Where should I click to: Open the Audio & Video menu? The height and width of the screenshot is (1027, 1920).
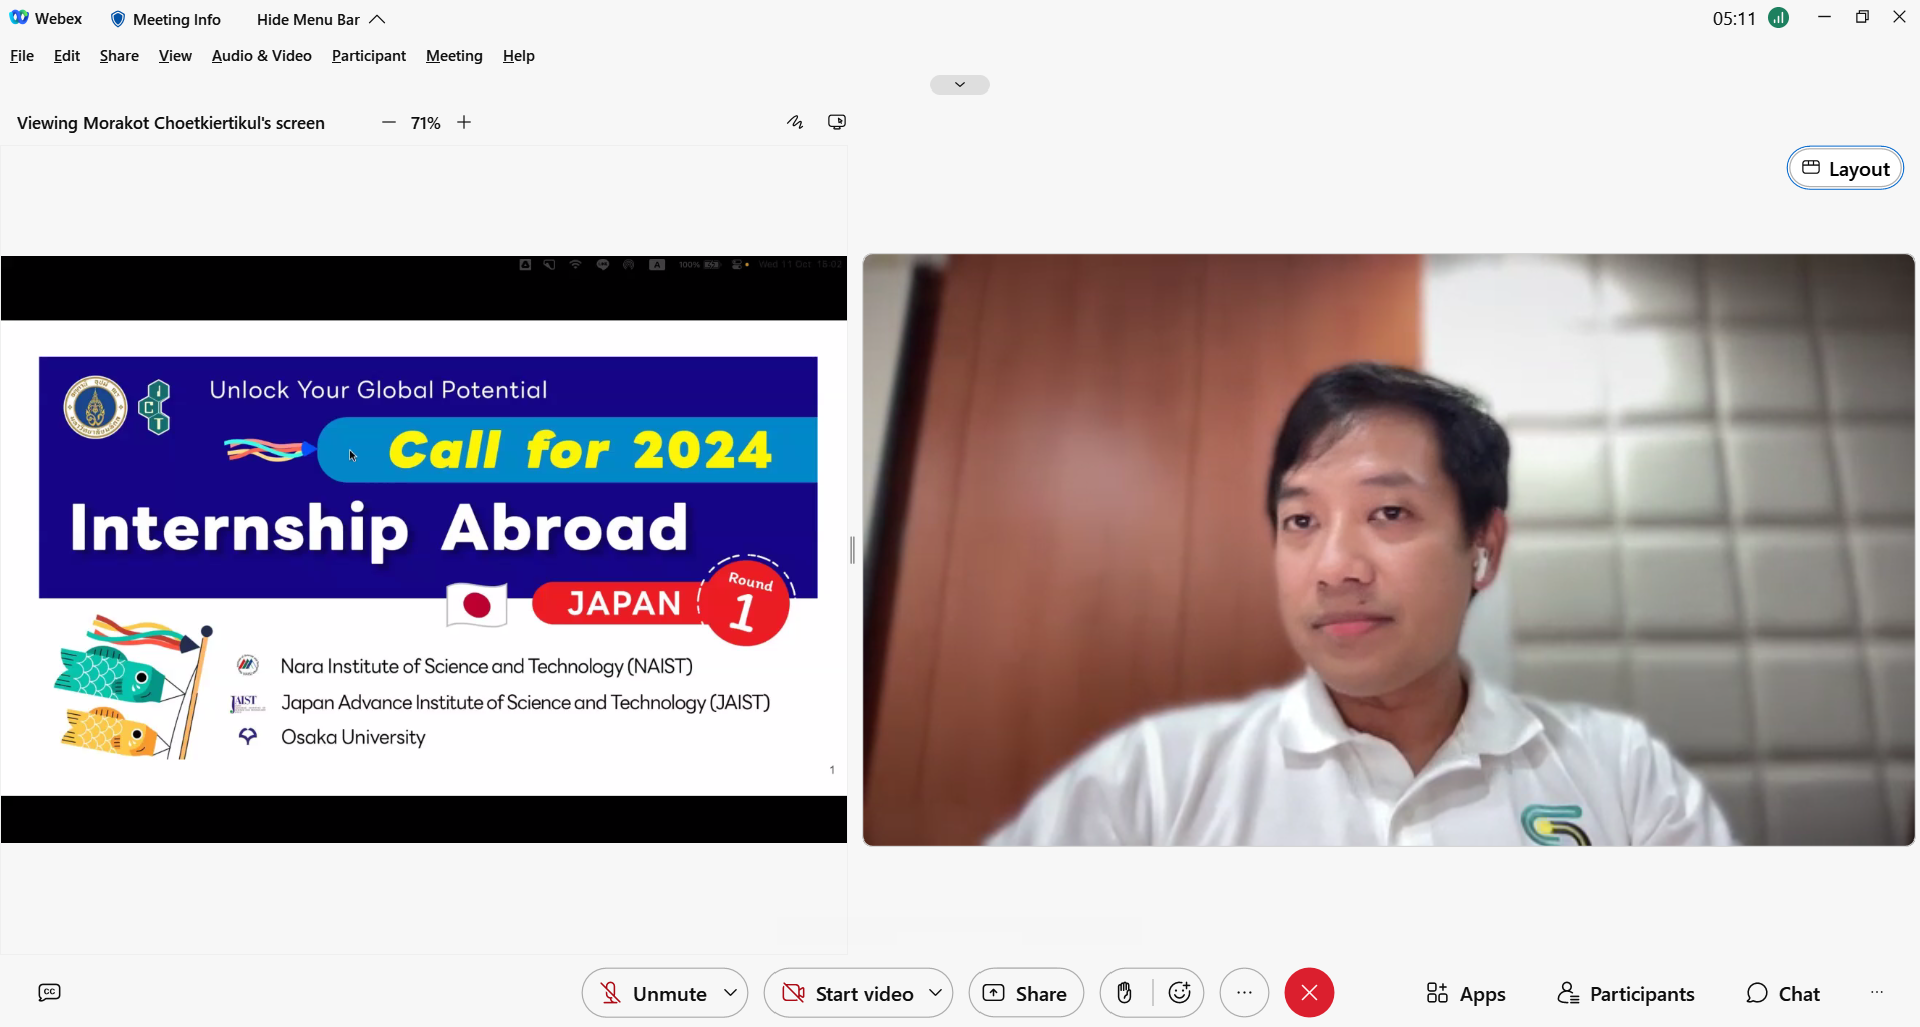261,56
